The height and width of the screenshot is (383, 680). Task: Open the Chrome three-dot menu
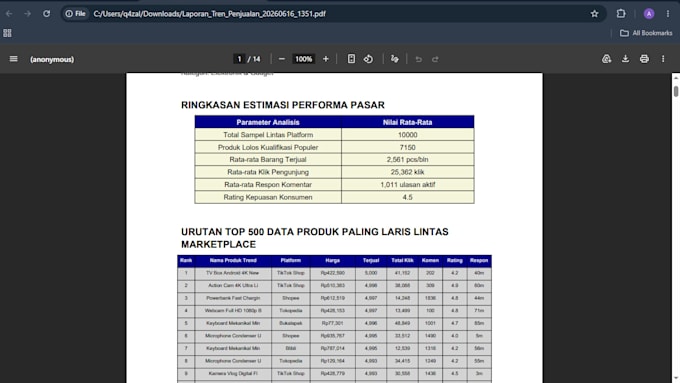(x=668, y=14)
